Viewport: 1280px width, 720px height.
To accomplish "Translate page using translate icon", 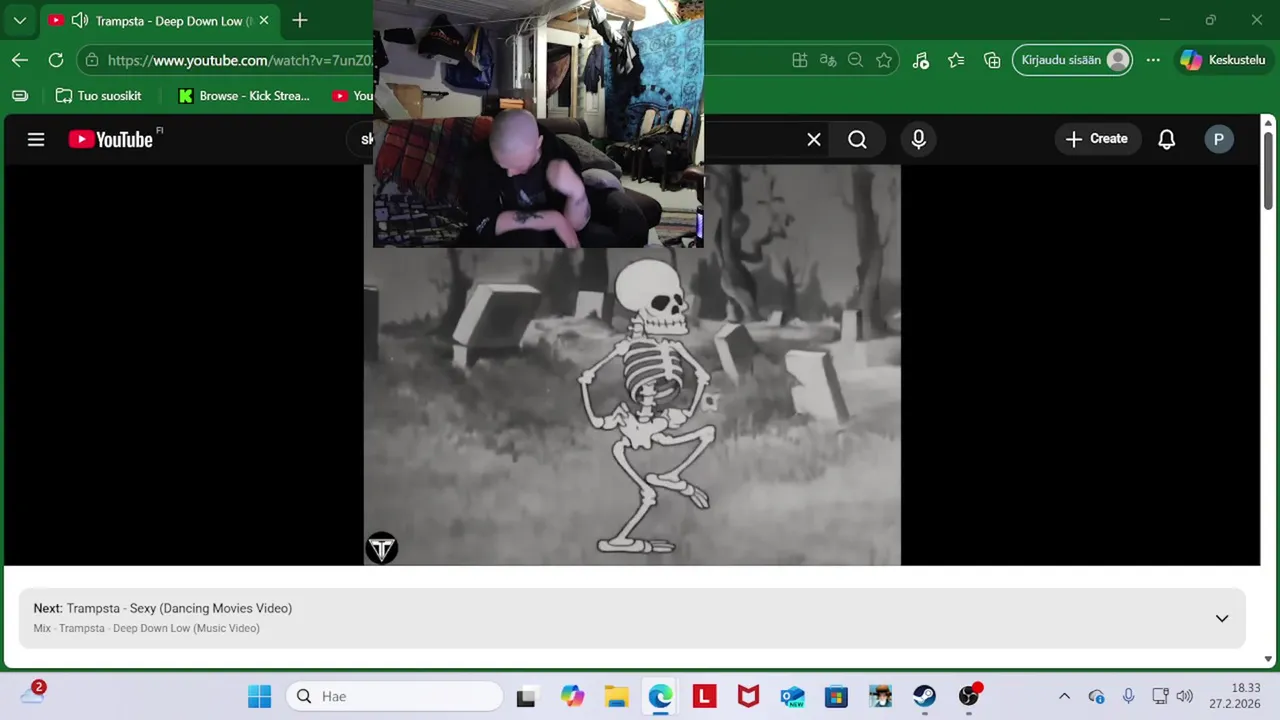I will (827, 60).
